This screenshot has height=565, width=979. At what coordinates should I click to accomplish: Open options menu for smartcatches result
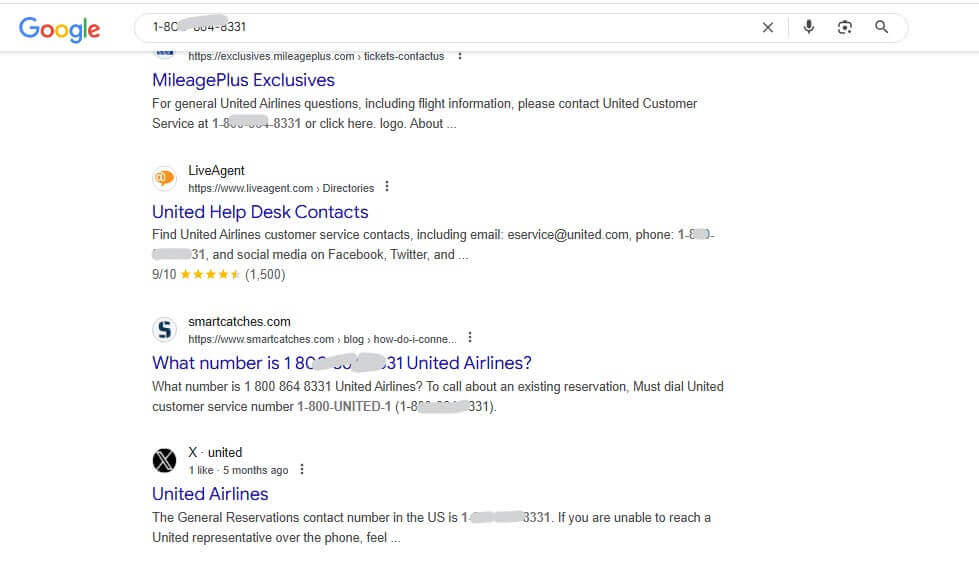(470, 337)
